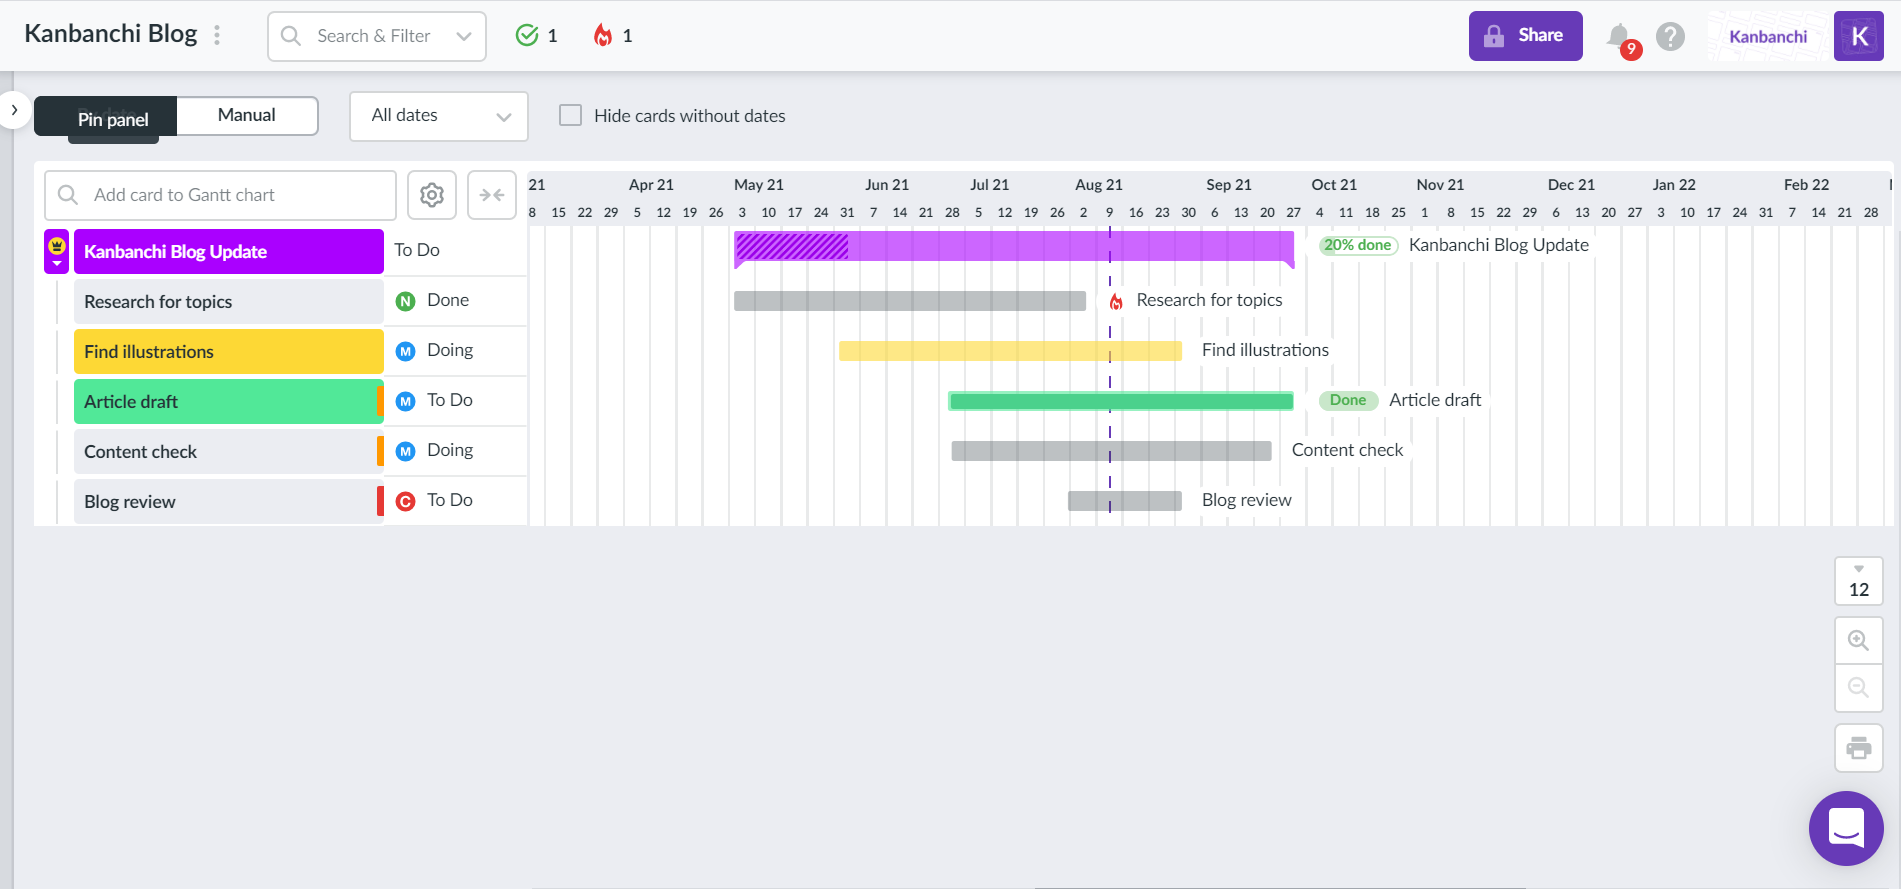
Task: Focus the Add card to Gantt chart field
Action: (221, 195)
